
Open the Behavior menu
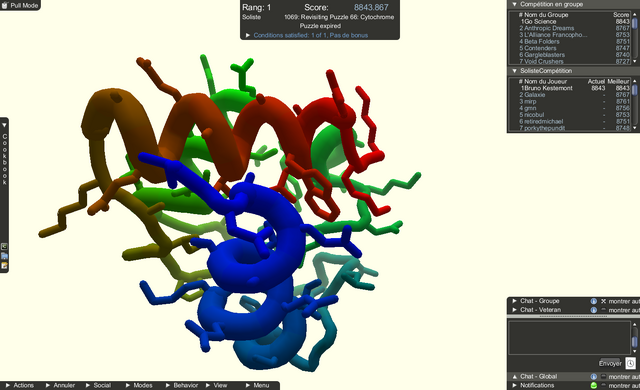(x=182, y=386)
